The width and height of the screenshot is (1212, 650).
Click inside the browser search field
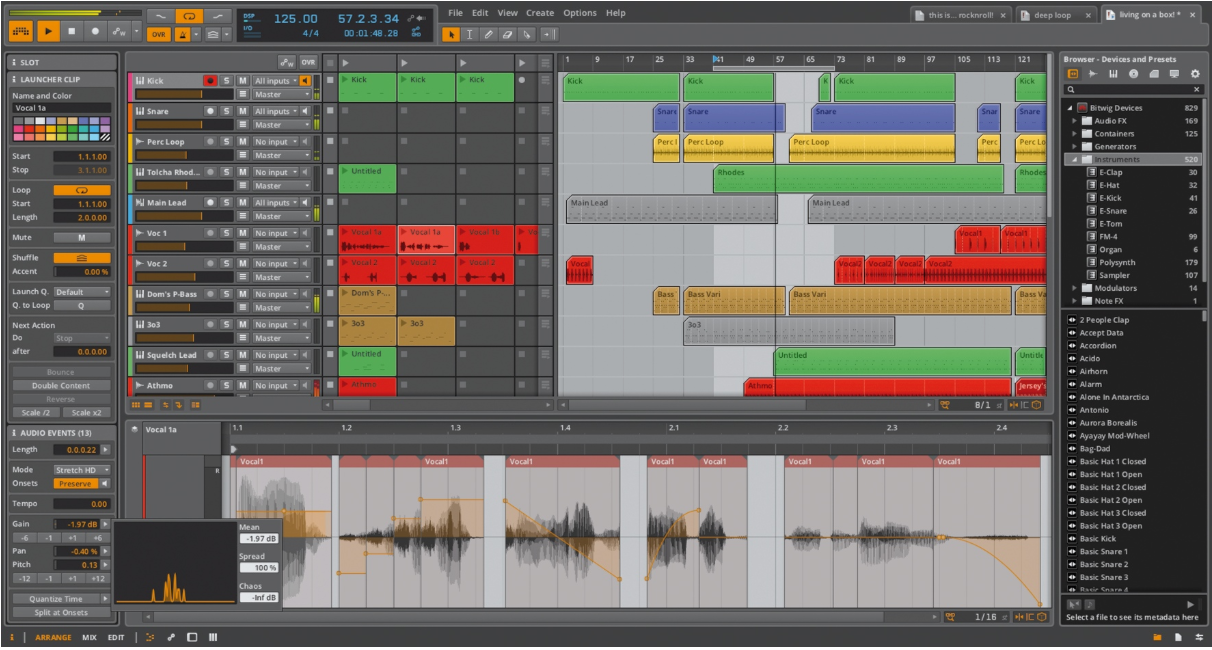pos(1130,89)
